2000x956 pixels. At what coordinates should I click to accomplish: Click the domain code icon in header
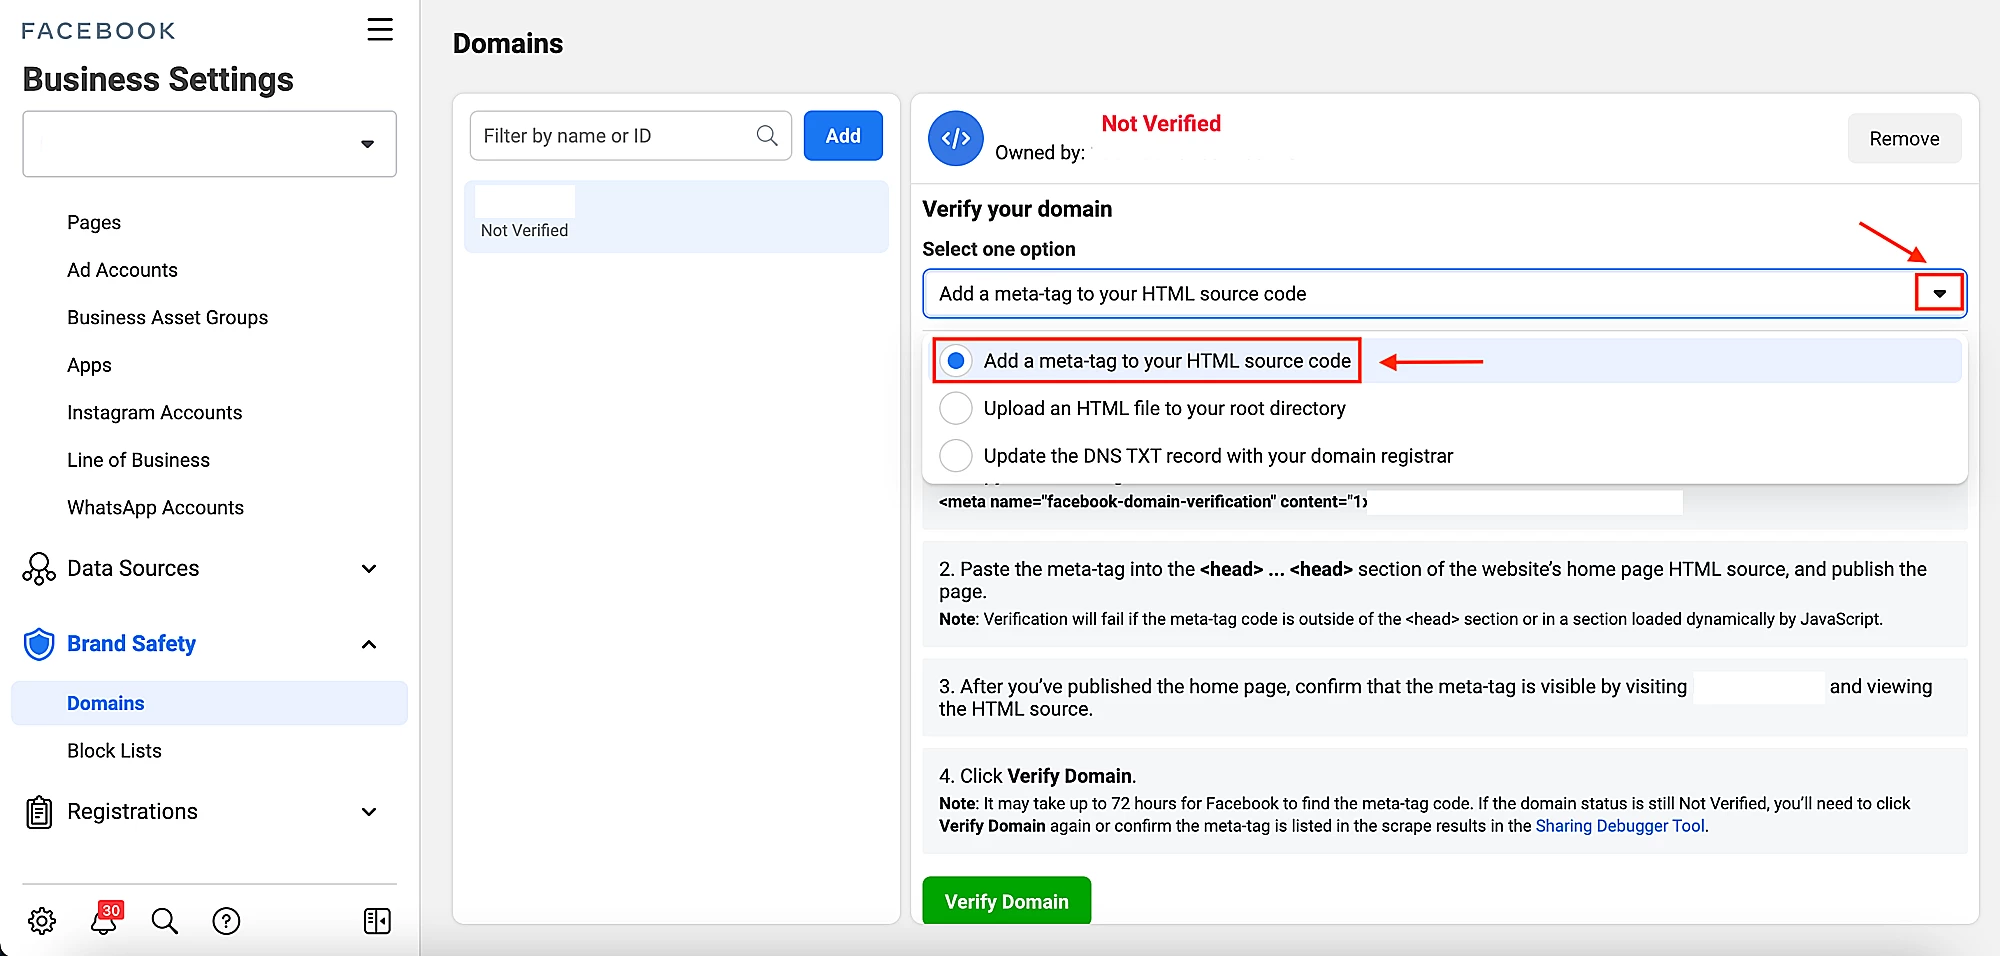tap(956, 139)
